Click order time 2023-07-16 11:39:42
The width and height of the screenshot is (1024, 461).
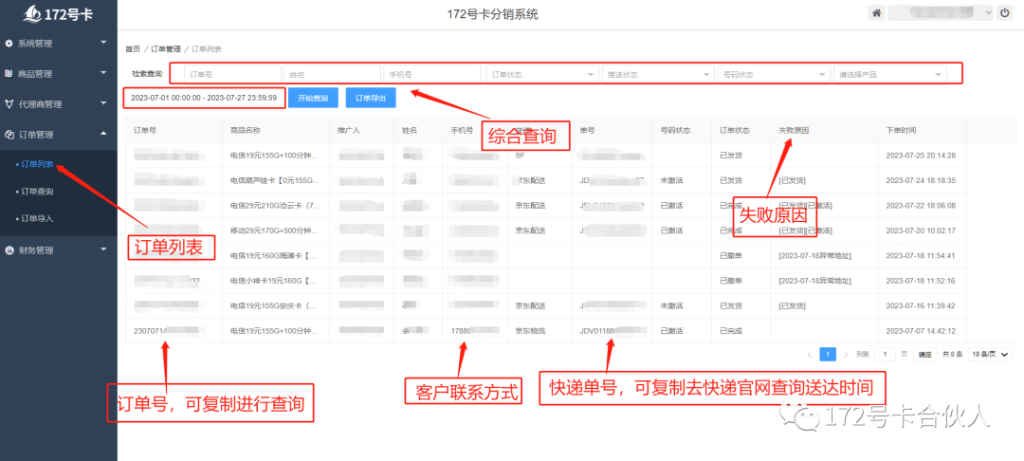point(921,306)
